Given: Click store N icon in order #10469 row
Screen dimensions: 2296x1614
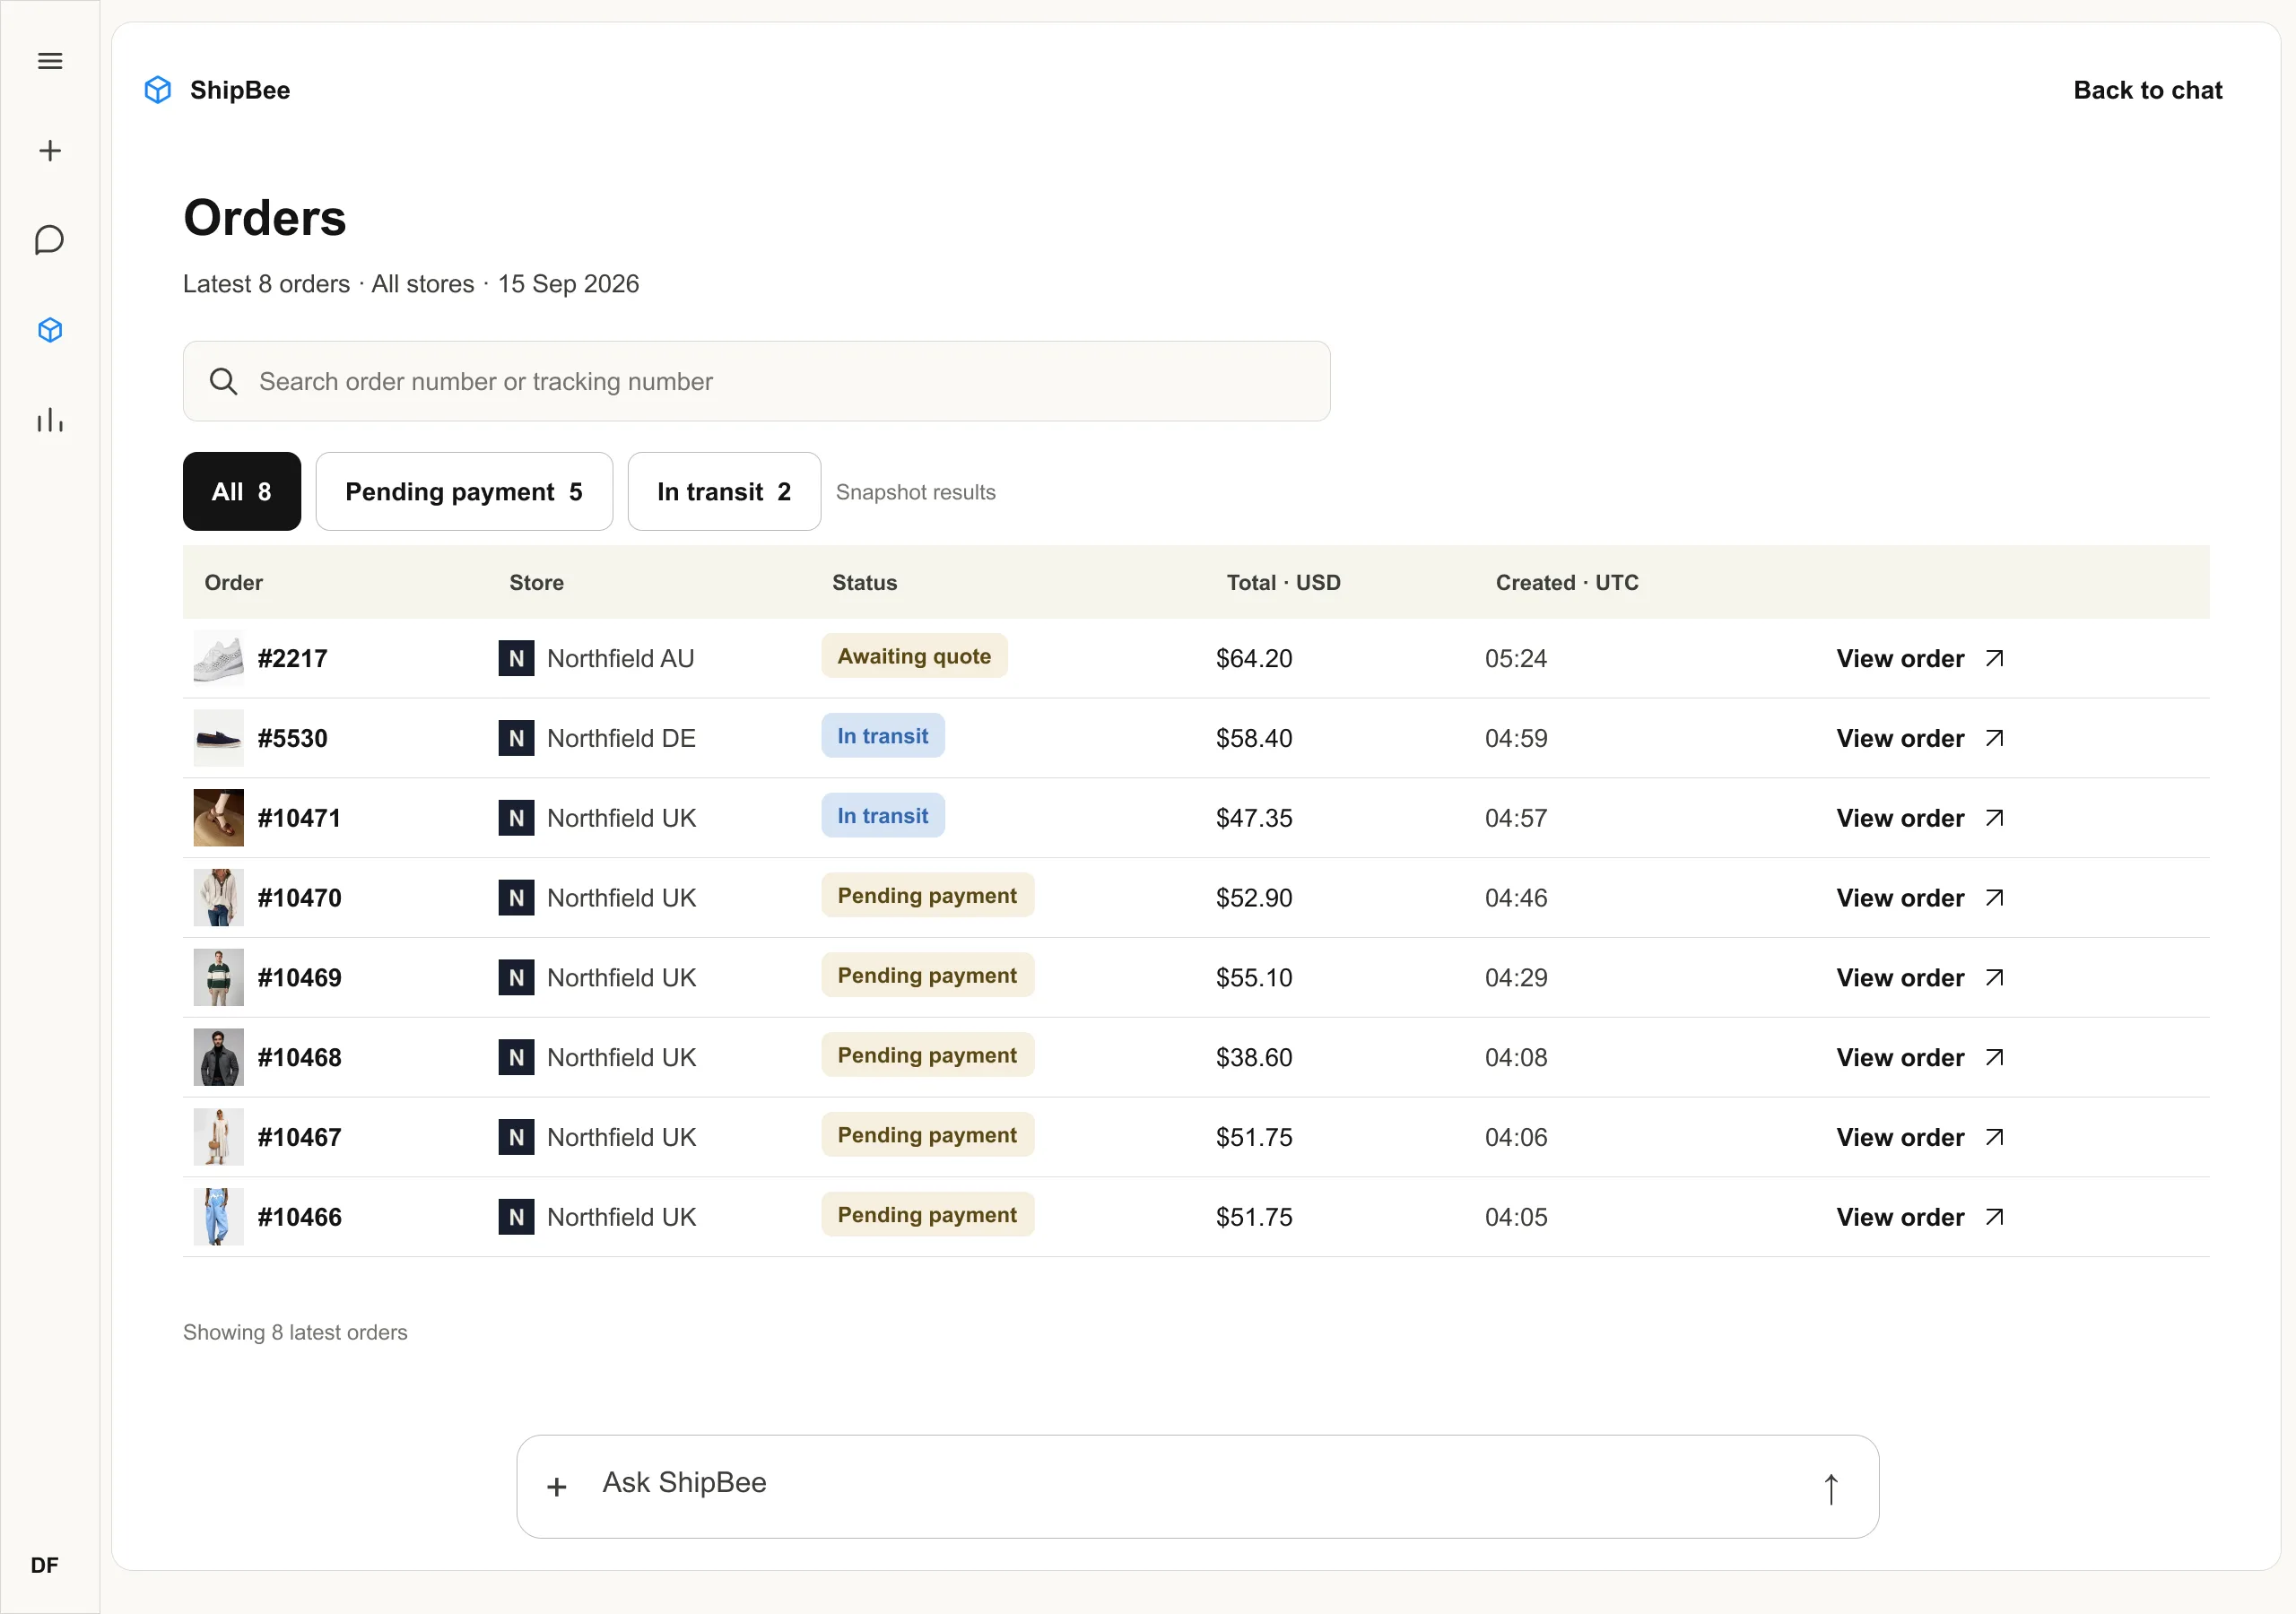Looking at the screenshot, I should (516, 977).
